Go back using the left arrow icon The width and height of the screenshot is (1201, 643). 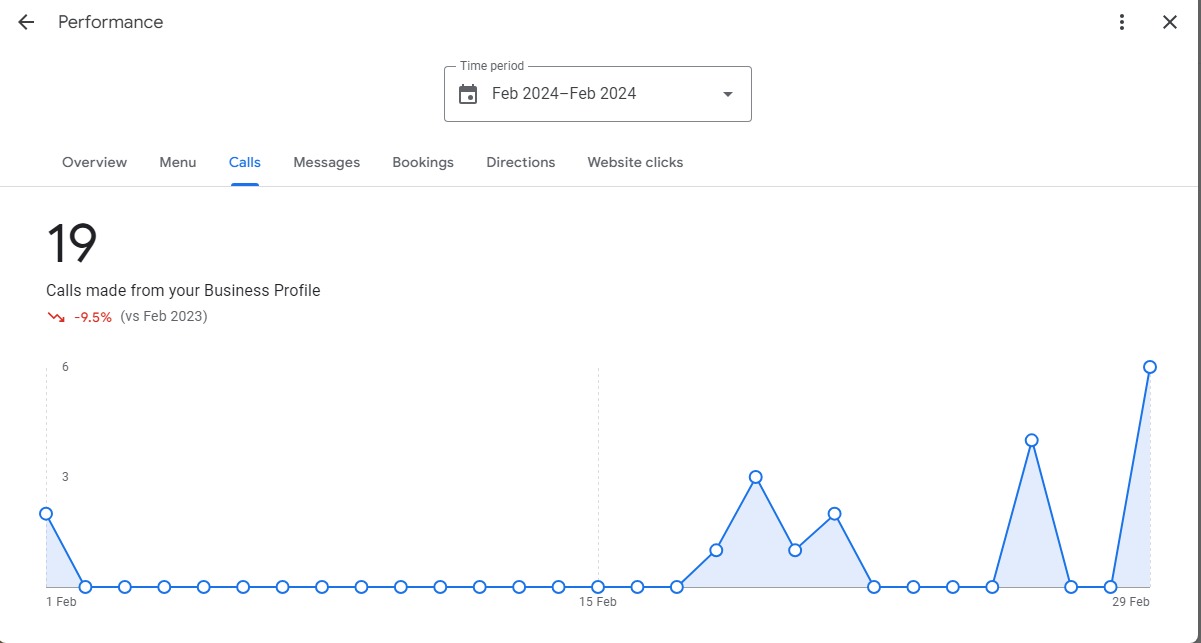coord(26,22)
